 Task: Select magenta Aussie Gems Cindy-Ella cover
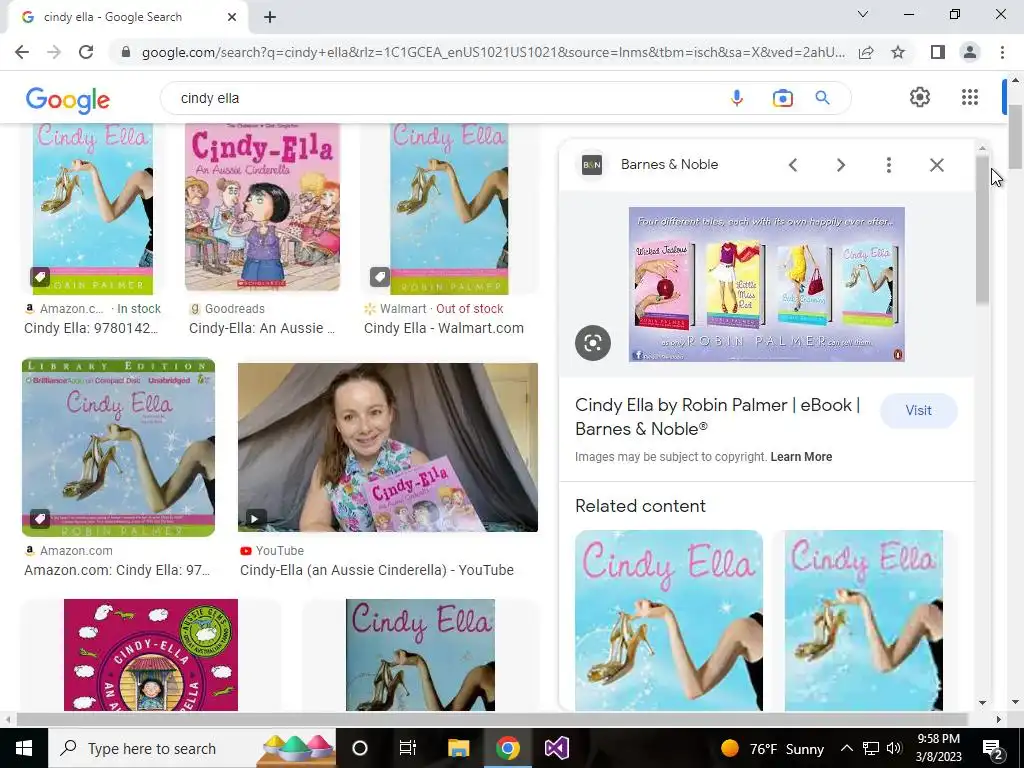pyautogui.click(x=151, y=655)
